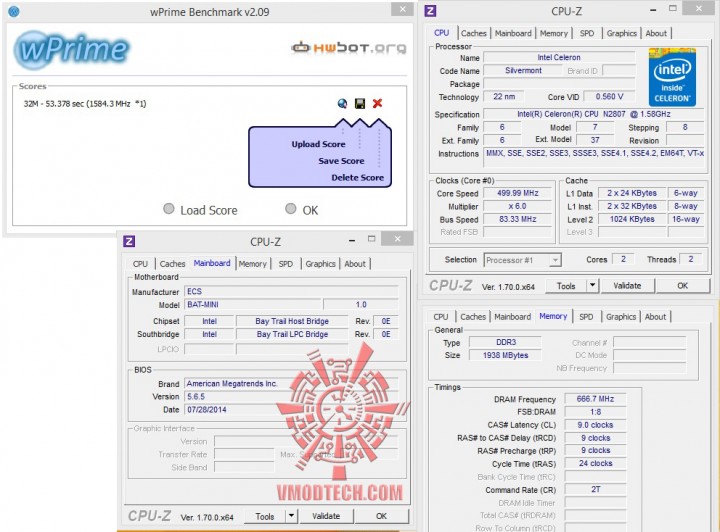
Task: Select SPD tab in Mainboard window
Action: tap(286, 264)
